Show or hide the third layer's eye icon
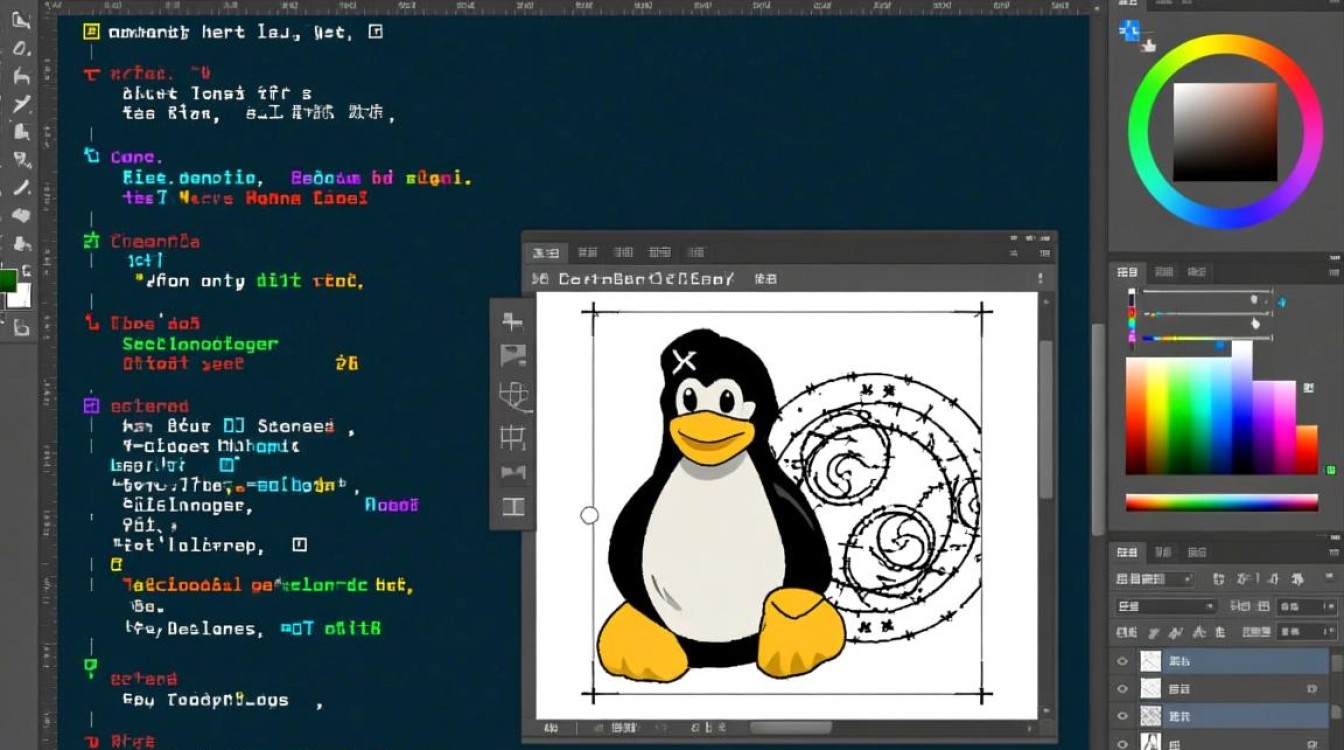Image resolution: width=1344 pixels, height=750 pixels. (1122, 716)
